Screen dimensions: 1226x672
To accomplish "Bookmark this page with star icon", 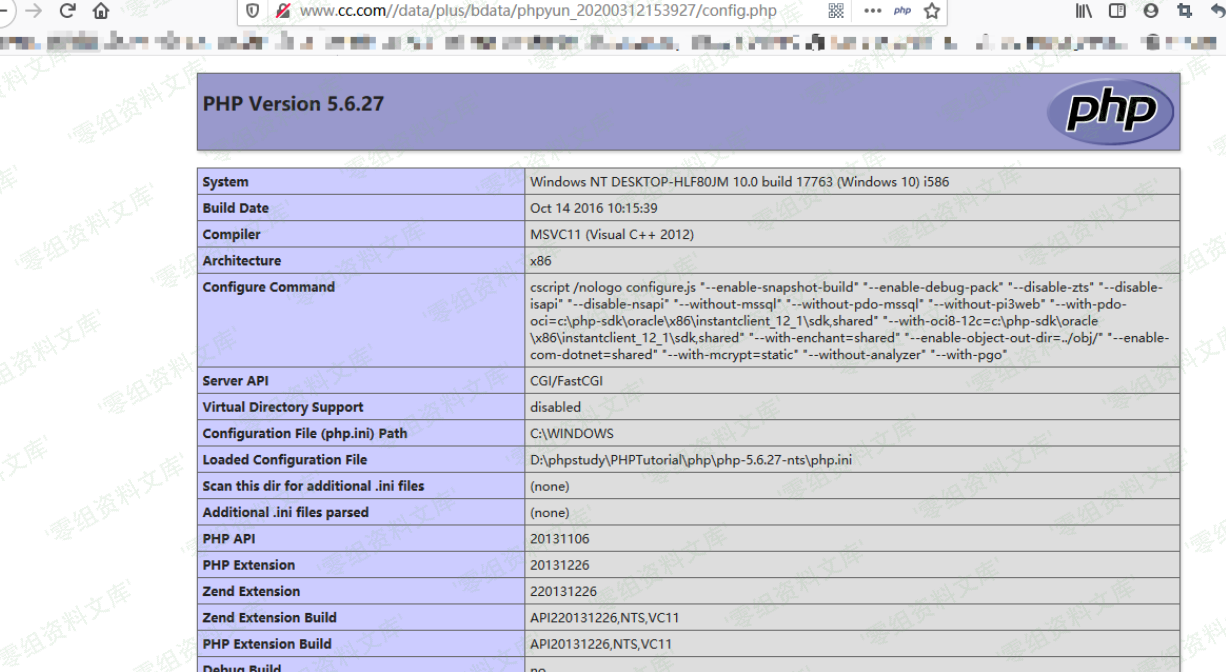I will coord(932,11).
